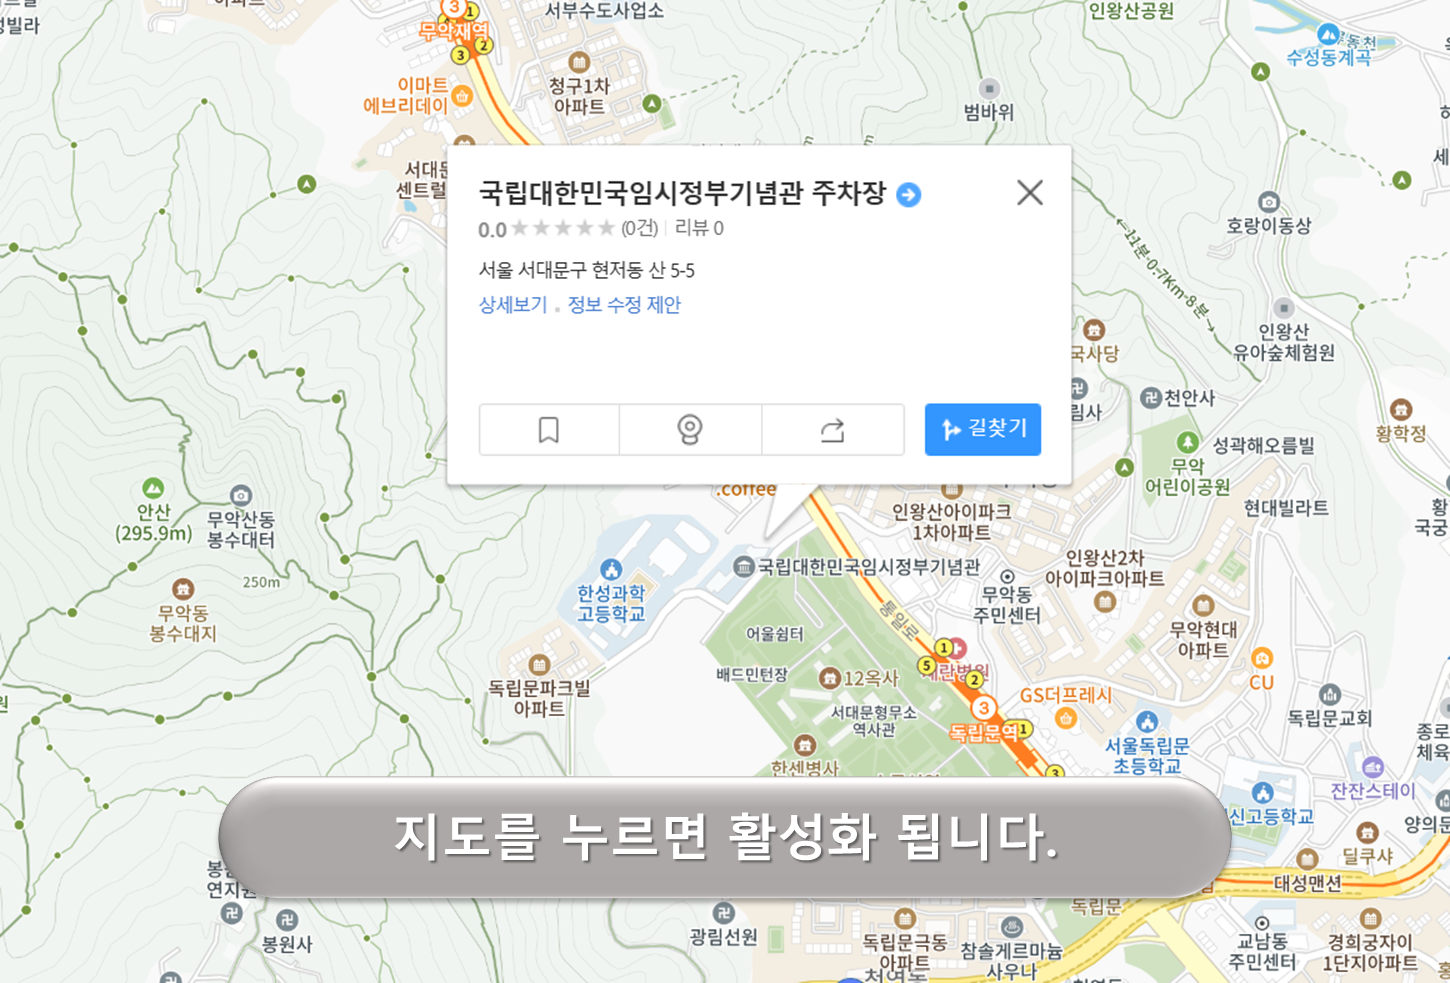
Task: Click the bookmark save icon on the place card
Action: tap(548, 429)
